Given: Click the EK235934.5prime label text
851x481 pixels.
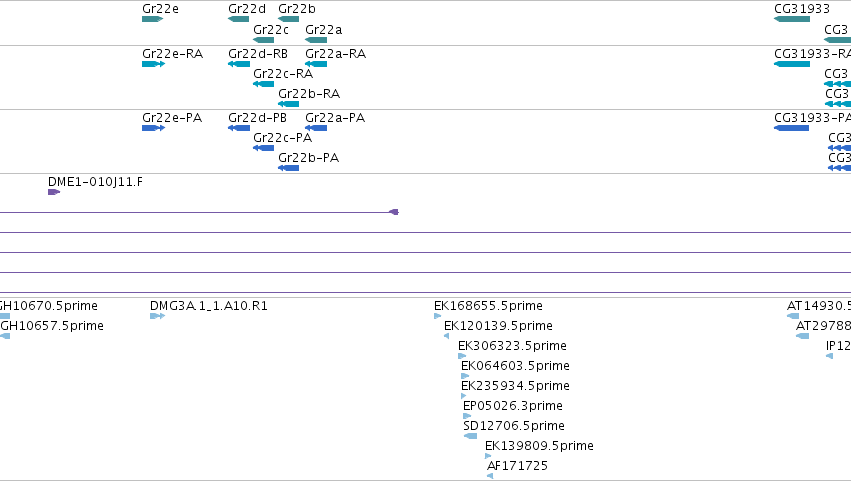Looking at the screenshot, I should pyautogui.click(x=515, y=386).
